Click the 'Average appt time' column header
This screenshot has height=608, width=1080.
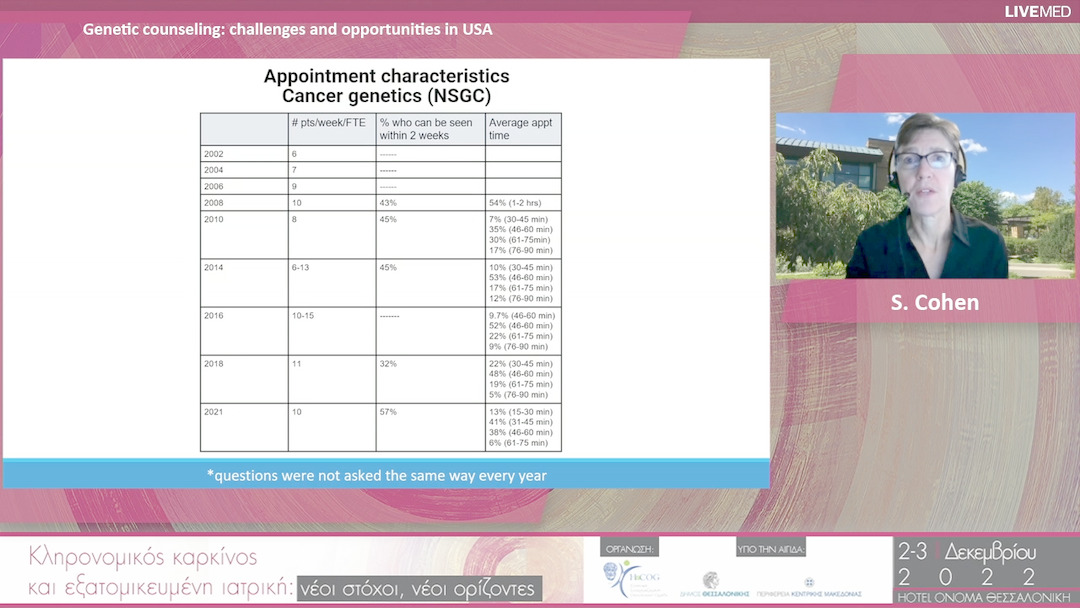coord(521,129)
